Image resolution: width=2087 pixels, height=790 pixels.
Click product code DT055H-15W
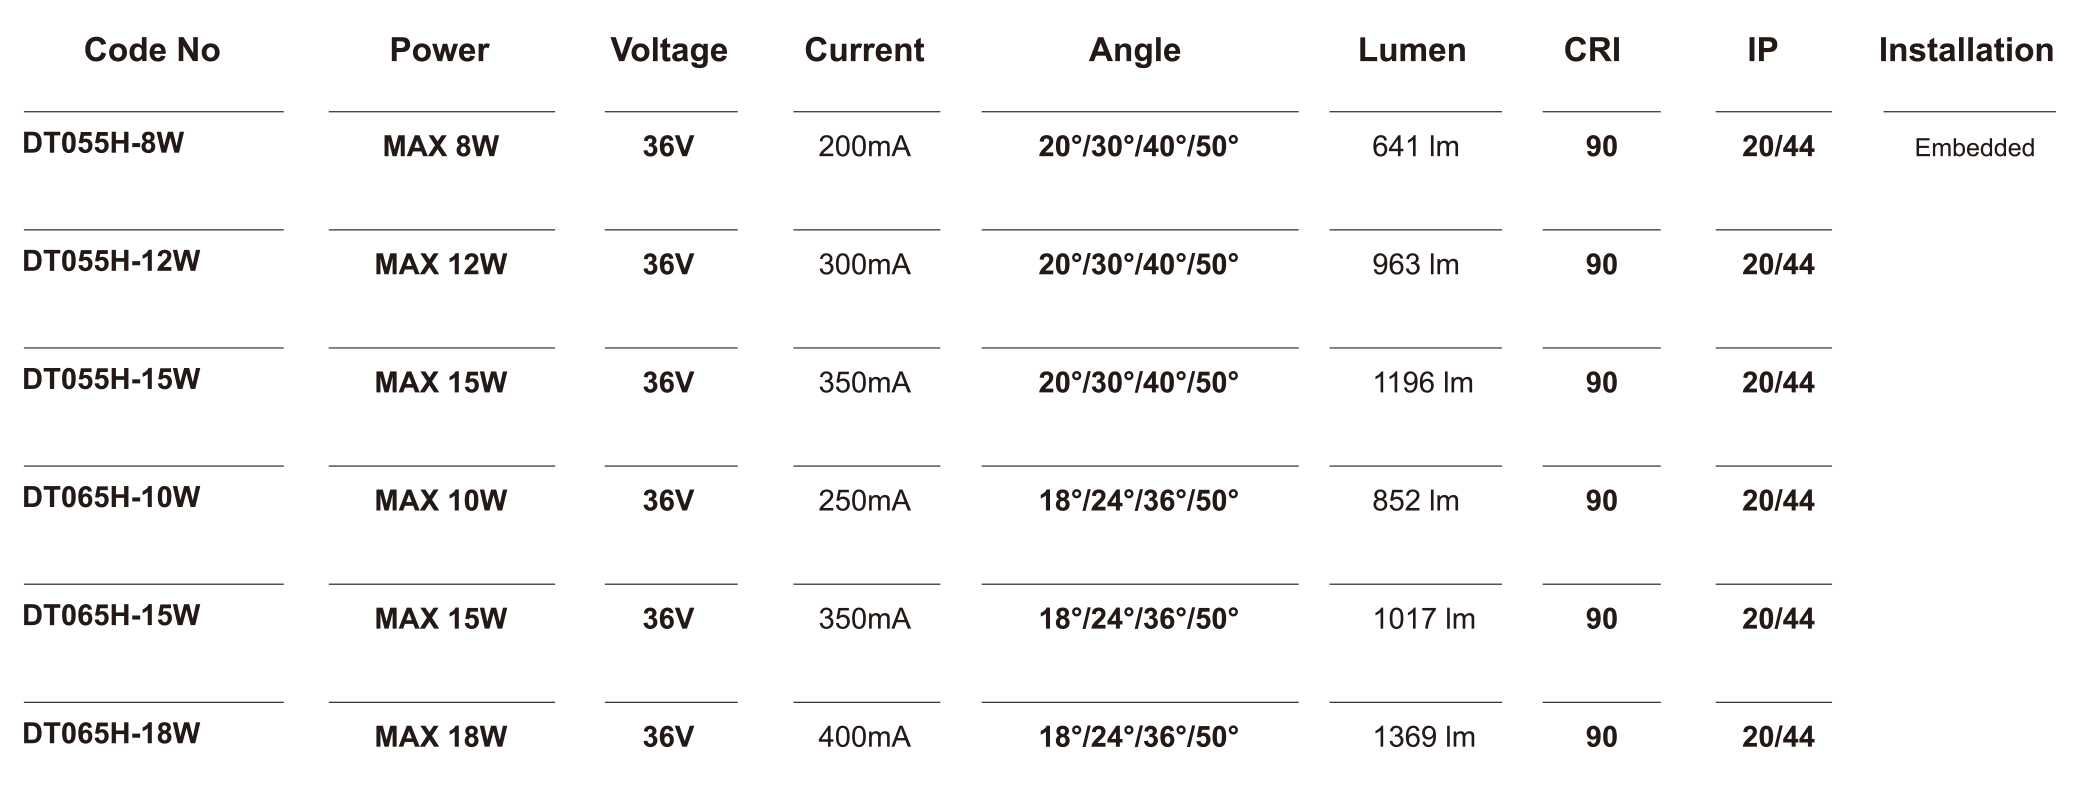111,379
